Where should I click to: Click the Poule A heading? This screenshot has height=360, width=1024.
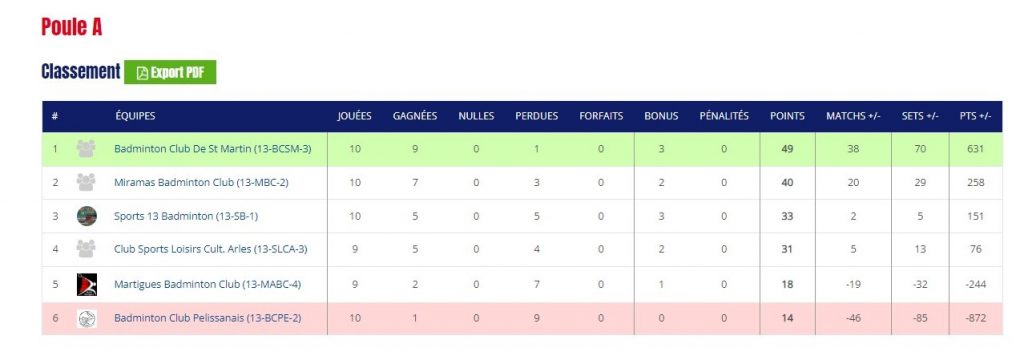pos(71,27)
